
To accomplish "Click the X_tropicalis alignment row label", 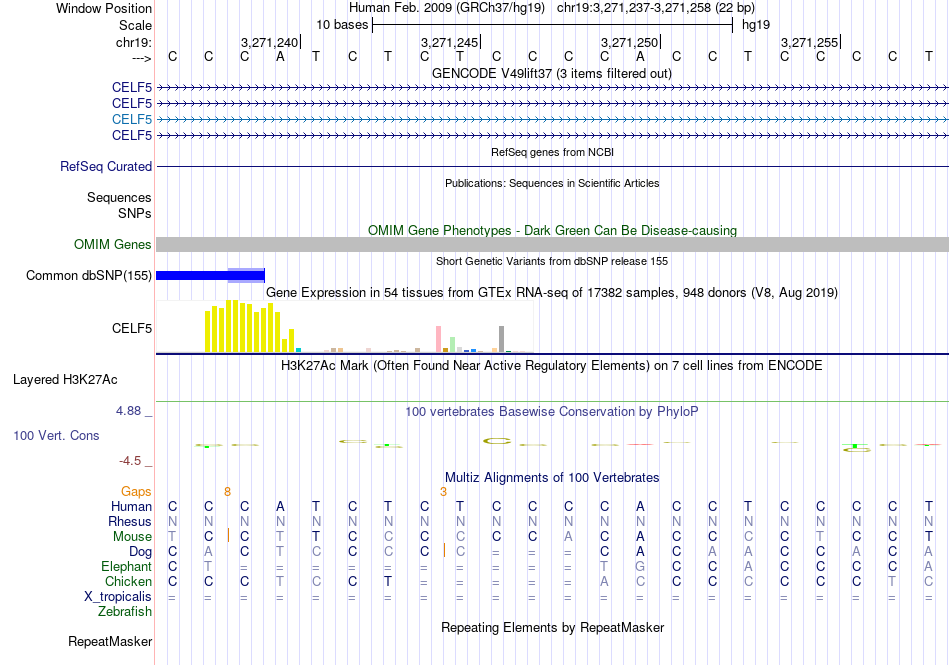I will (x=118, y=597).
